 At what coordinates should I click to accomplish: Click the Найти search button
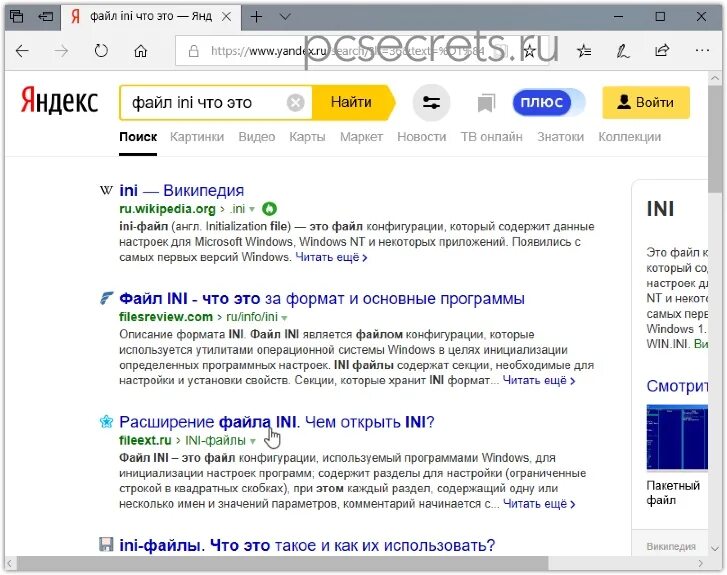pyautogui.click(x=352, y=102)
